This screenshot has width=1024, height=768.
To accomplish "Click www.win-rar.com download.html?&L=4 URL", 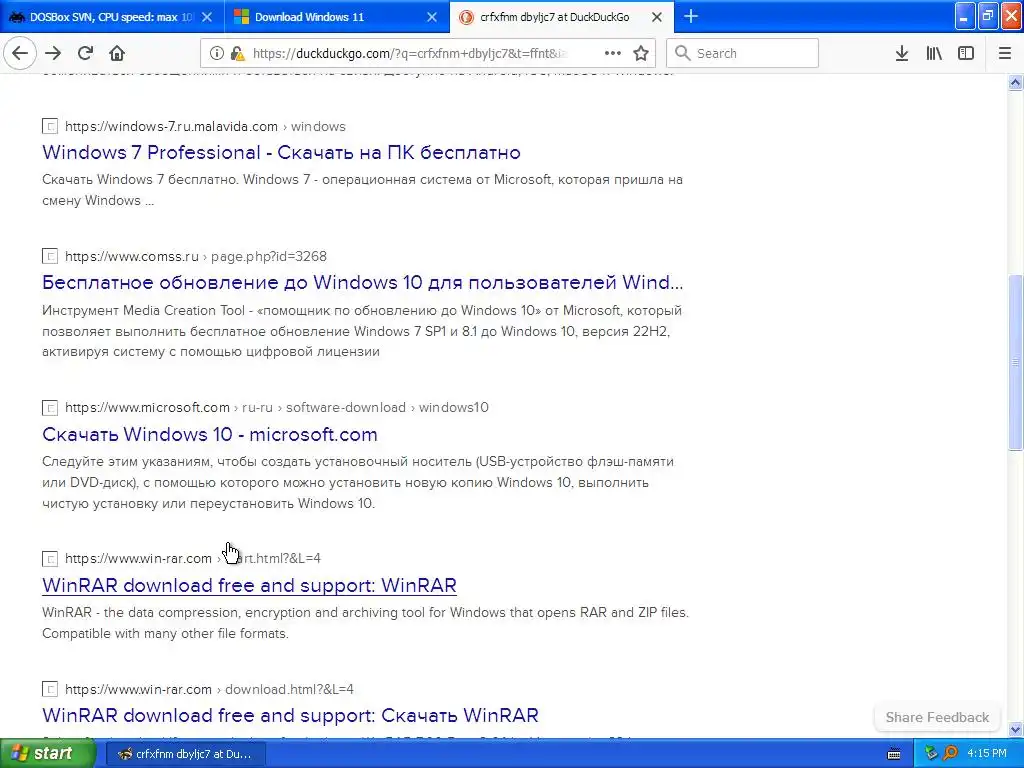I will [209, 689].
